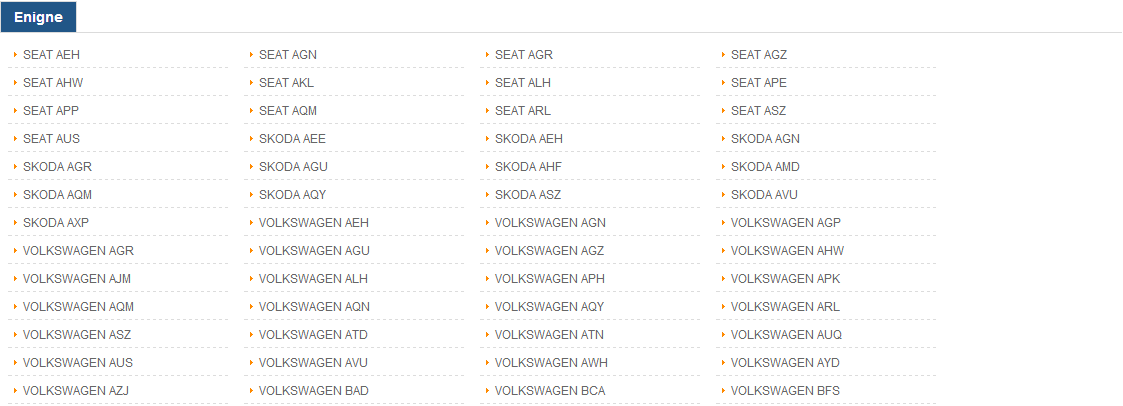Open the VOLKSWAGEN AGR link
Screen dimensions: 1123x406
78,251
